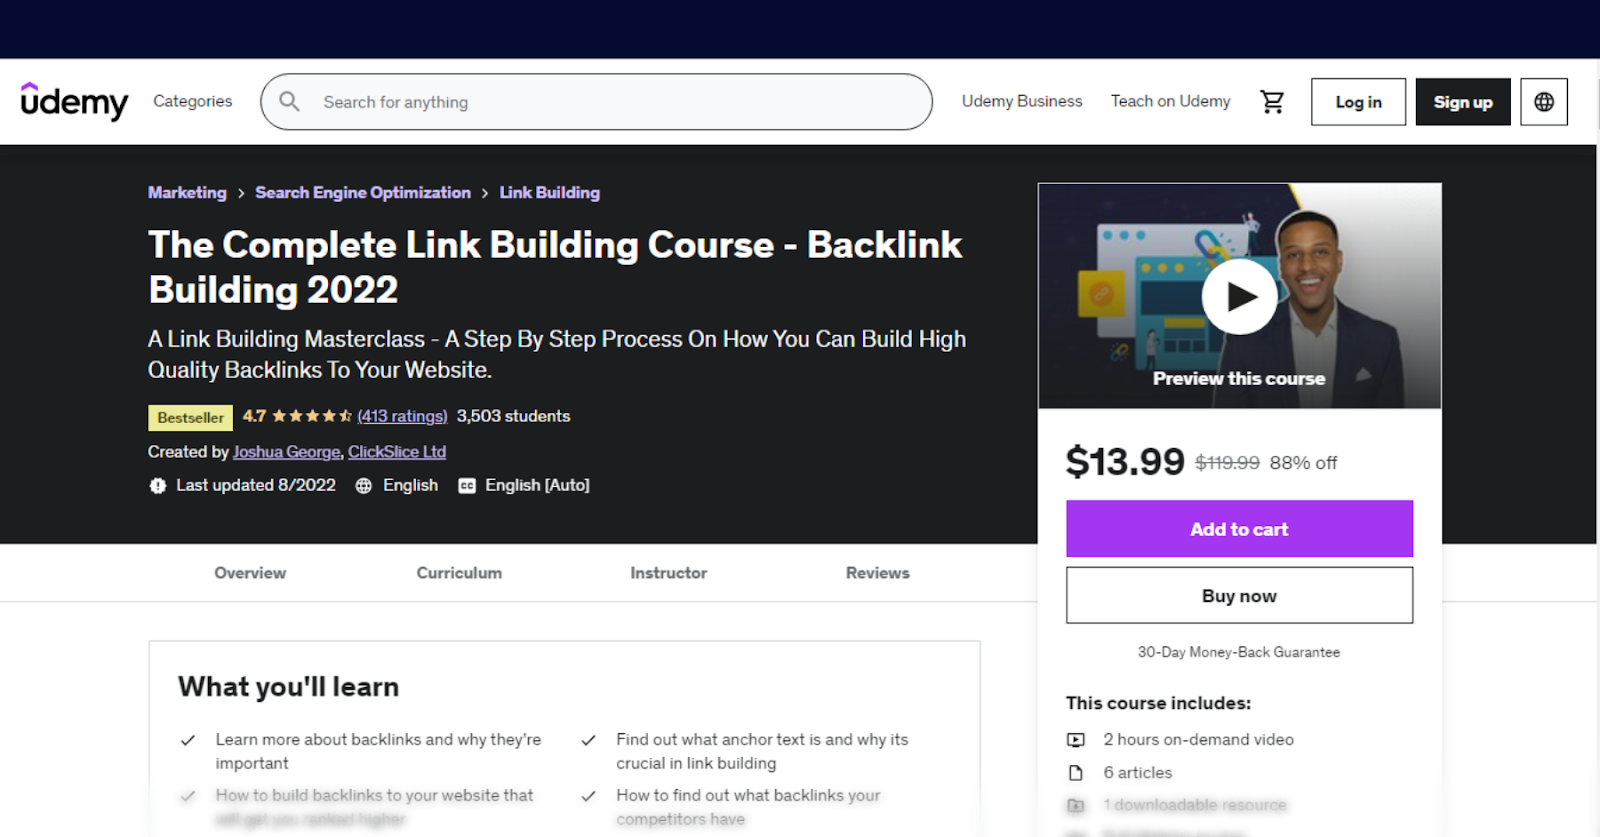The width and height of the screenshot is (1600, 837).
Task: Open instructor Joshua George profile
Action: [287, 452]
